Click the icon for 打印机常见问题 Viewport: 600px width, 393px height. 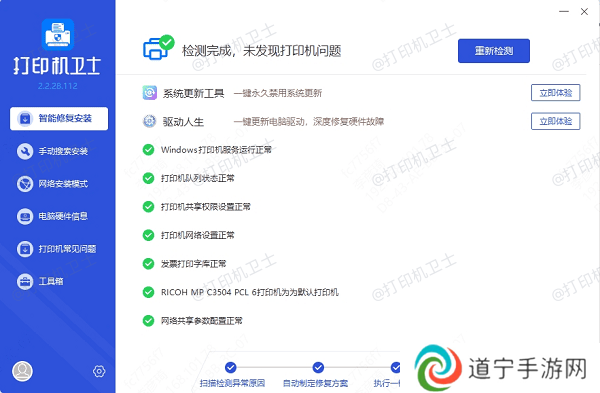click(x=25, y=249)
